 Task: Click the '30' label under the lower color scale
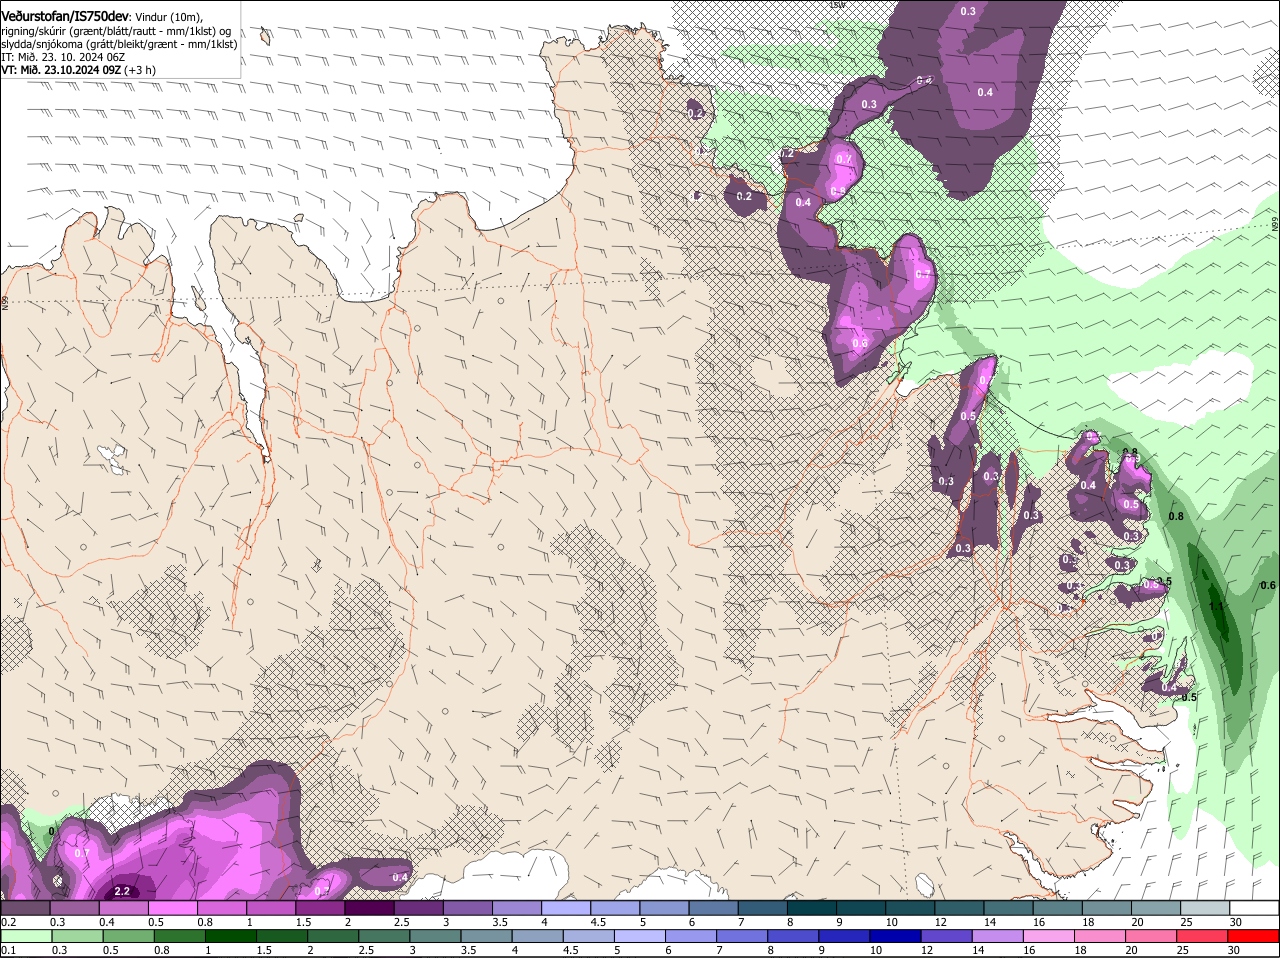click(x=1234, y=950)
